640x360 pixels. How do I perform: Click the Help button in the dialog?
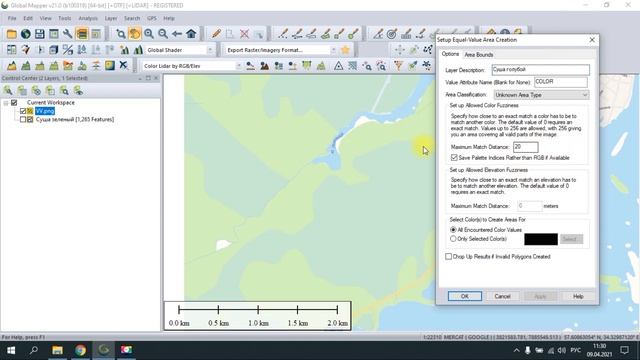coord(578,296)
